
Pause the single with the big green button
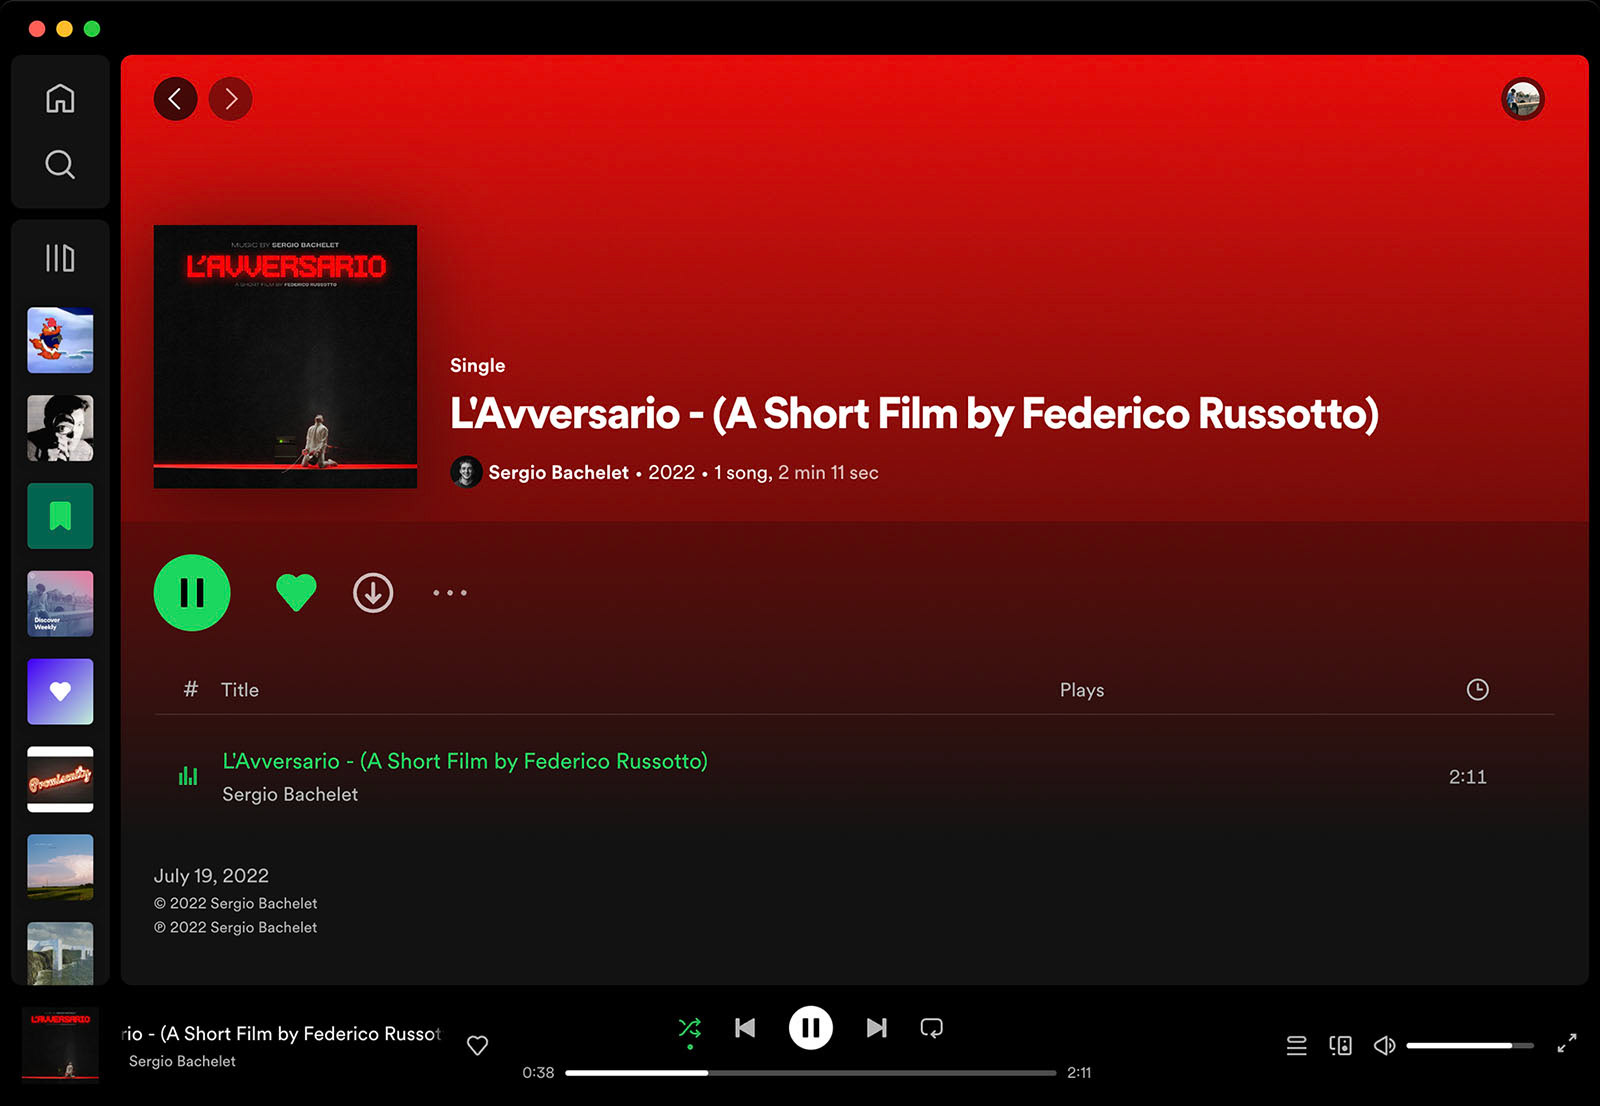[192, 593]
